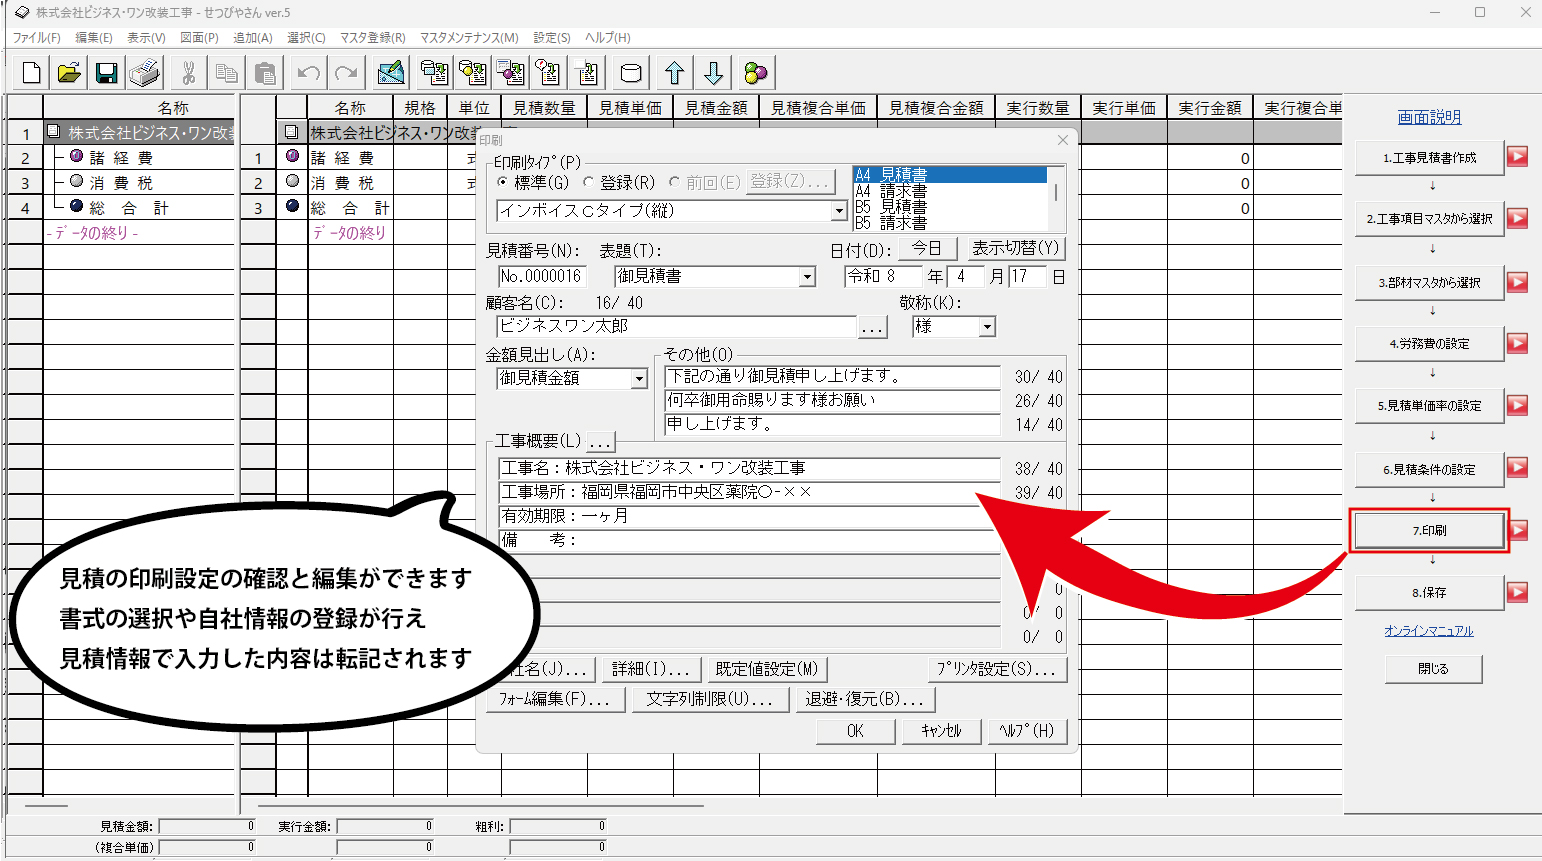Image resolution: width=1542 pixels, height=861 pixels.
Task: Click the three colored balls icon
Action: pyautogui.click(x=756, y=73)
